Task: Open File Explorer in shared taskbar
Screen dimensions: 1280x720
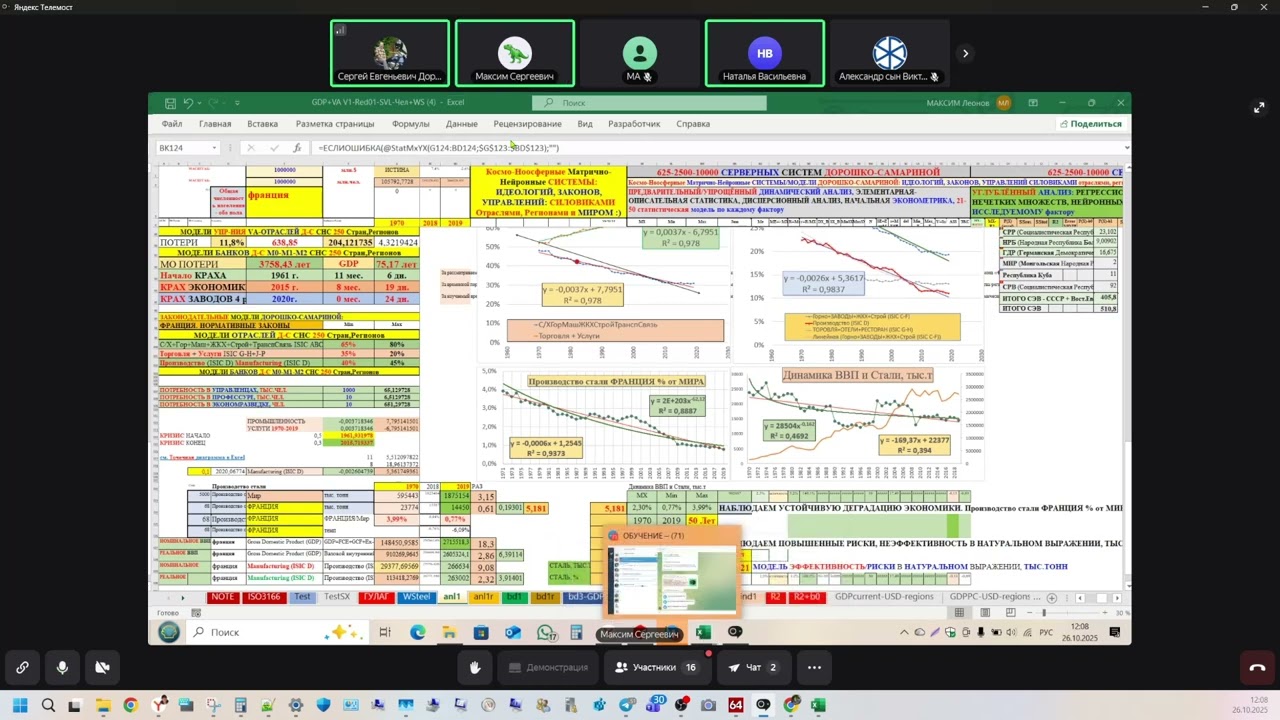Action: click(x=449, y=632)
